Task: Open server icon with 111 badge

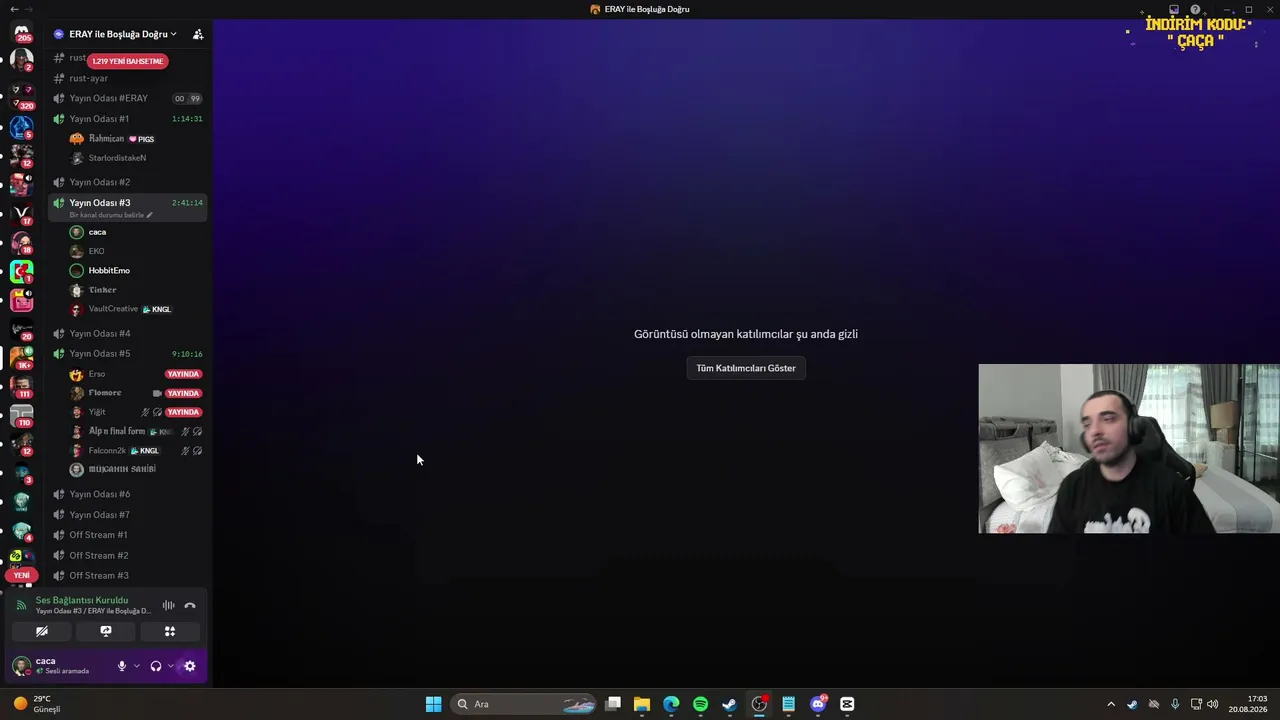Action: [22, 386]
